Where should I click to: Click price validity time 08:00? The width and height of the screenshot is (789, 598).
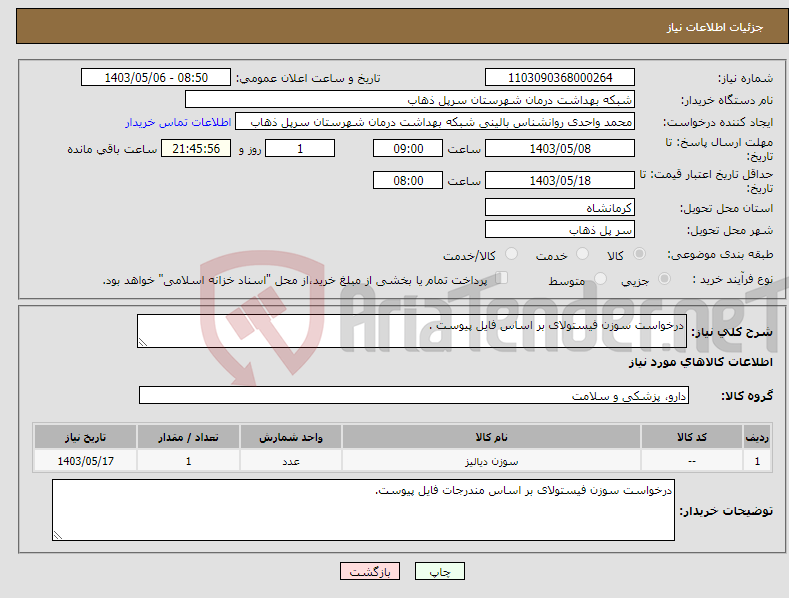click(408, 180)
